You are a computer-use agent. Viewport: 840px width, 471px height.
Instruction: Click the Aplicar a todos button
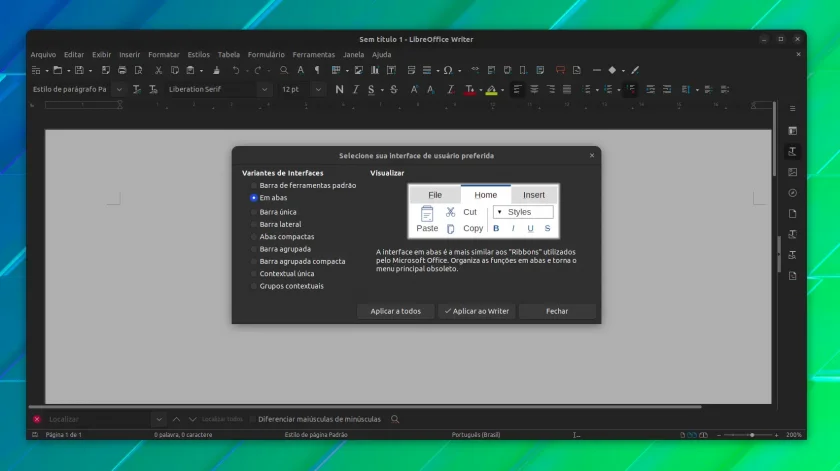pos(395,311)
